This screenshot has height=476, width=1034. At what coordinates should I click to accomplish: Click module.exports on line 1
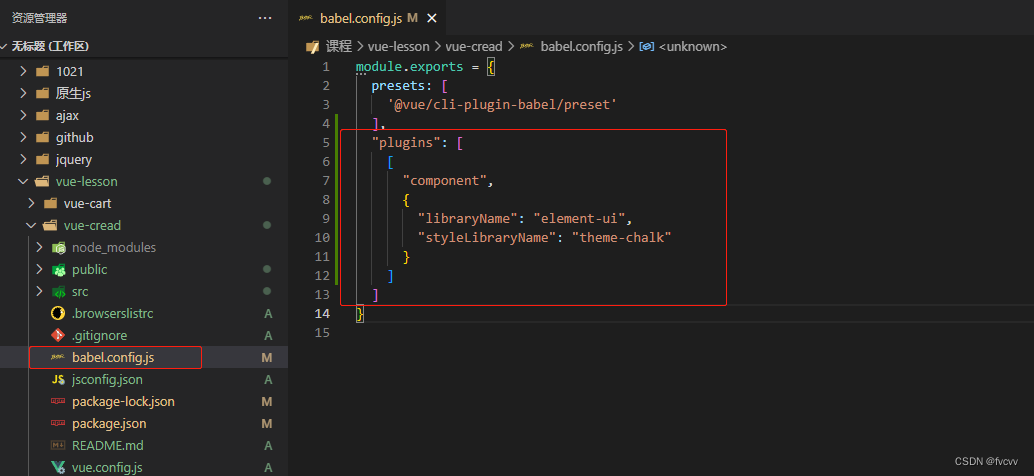(x=410, y=67)
